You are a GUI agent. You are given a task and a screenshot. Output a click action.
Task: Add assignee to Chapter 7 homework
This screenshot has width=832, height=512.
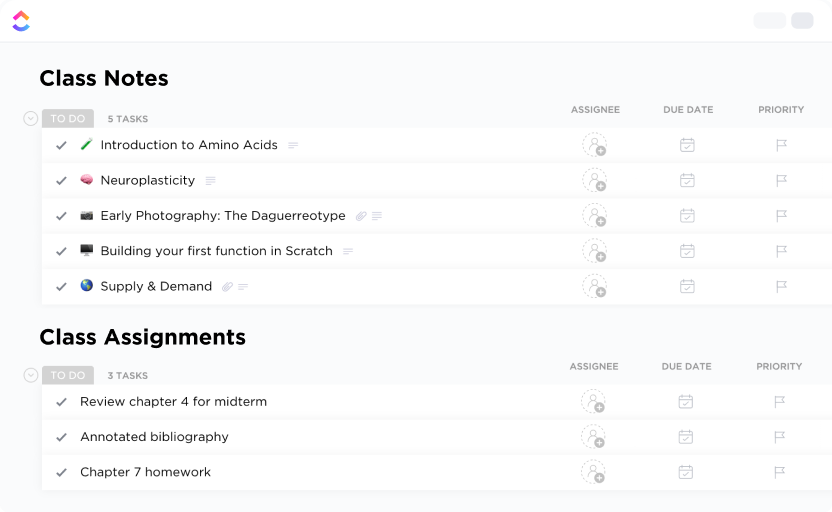coord(593,472)
